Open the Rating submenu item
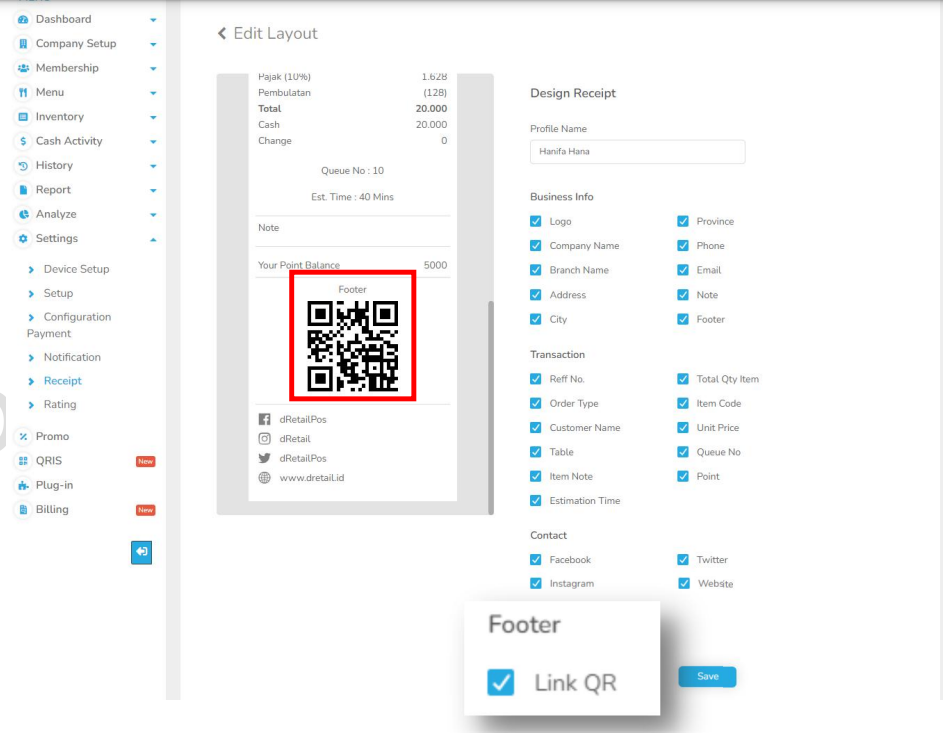The image size is (943, 733). click(x=60, y=405)
